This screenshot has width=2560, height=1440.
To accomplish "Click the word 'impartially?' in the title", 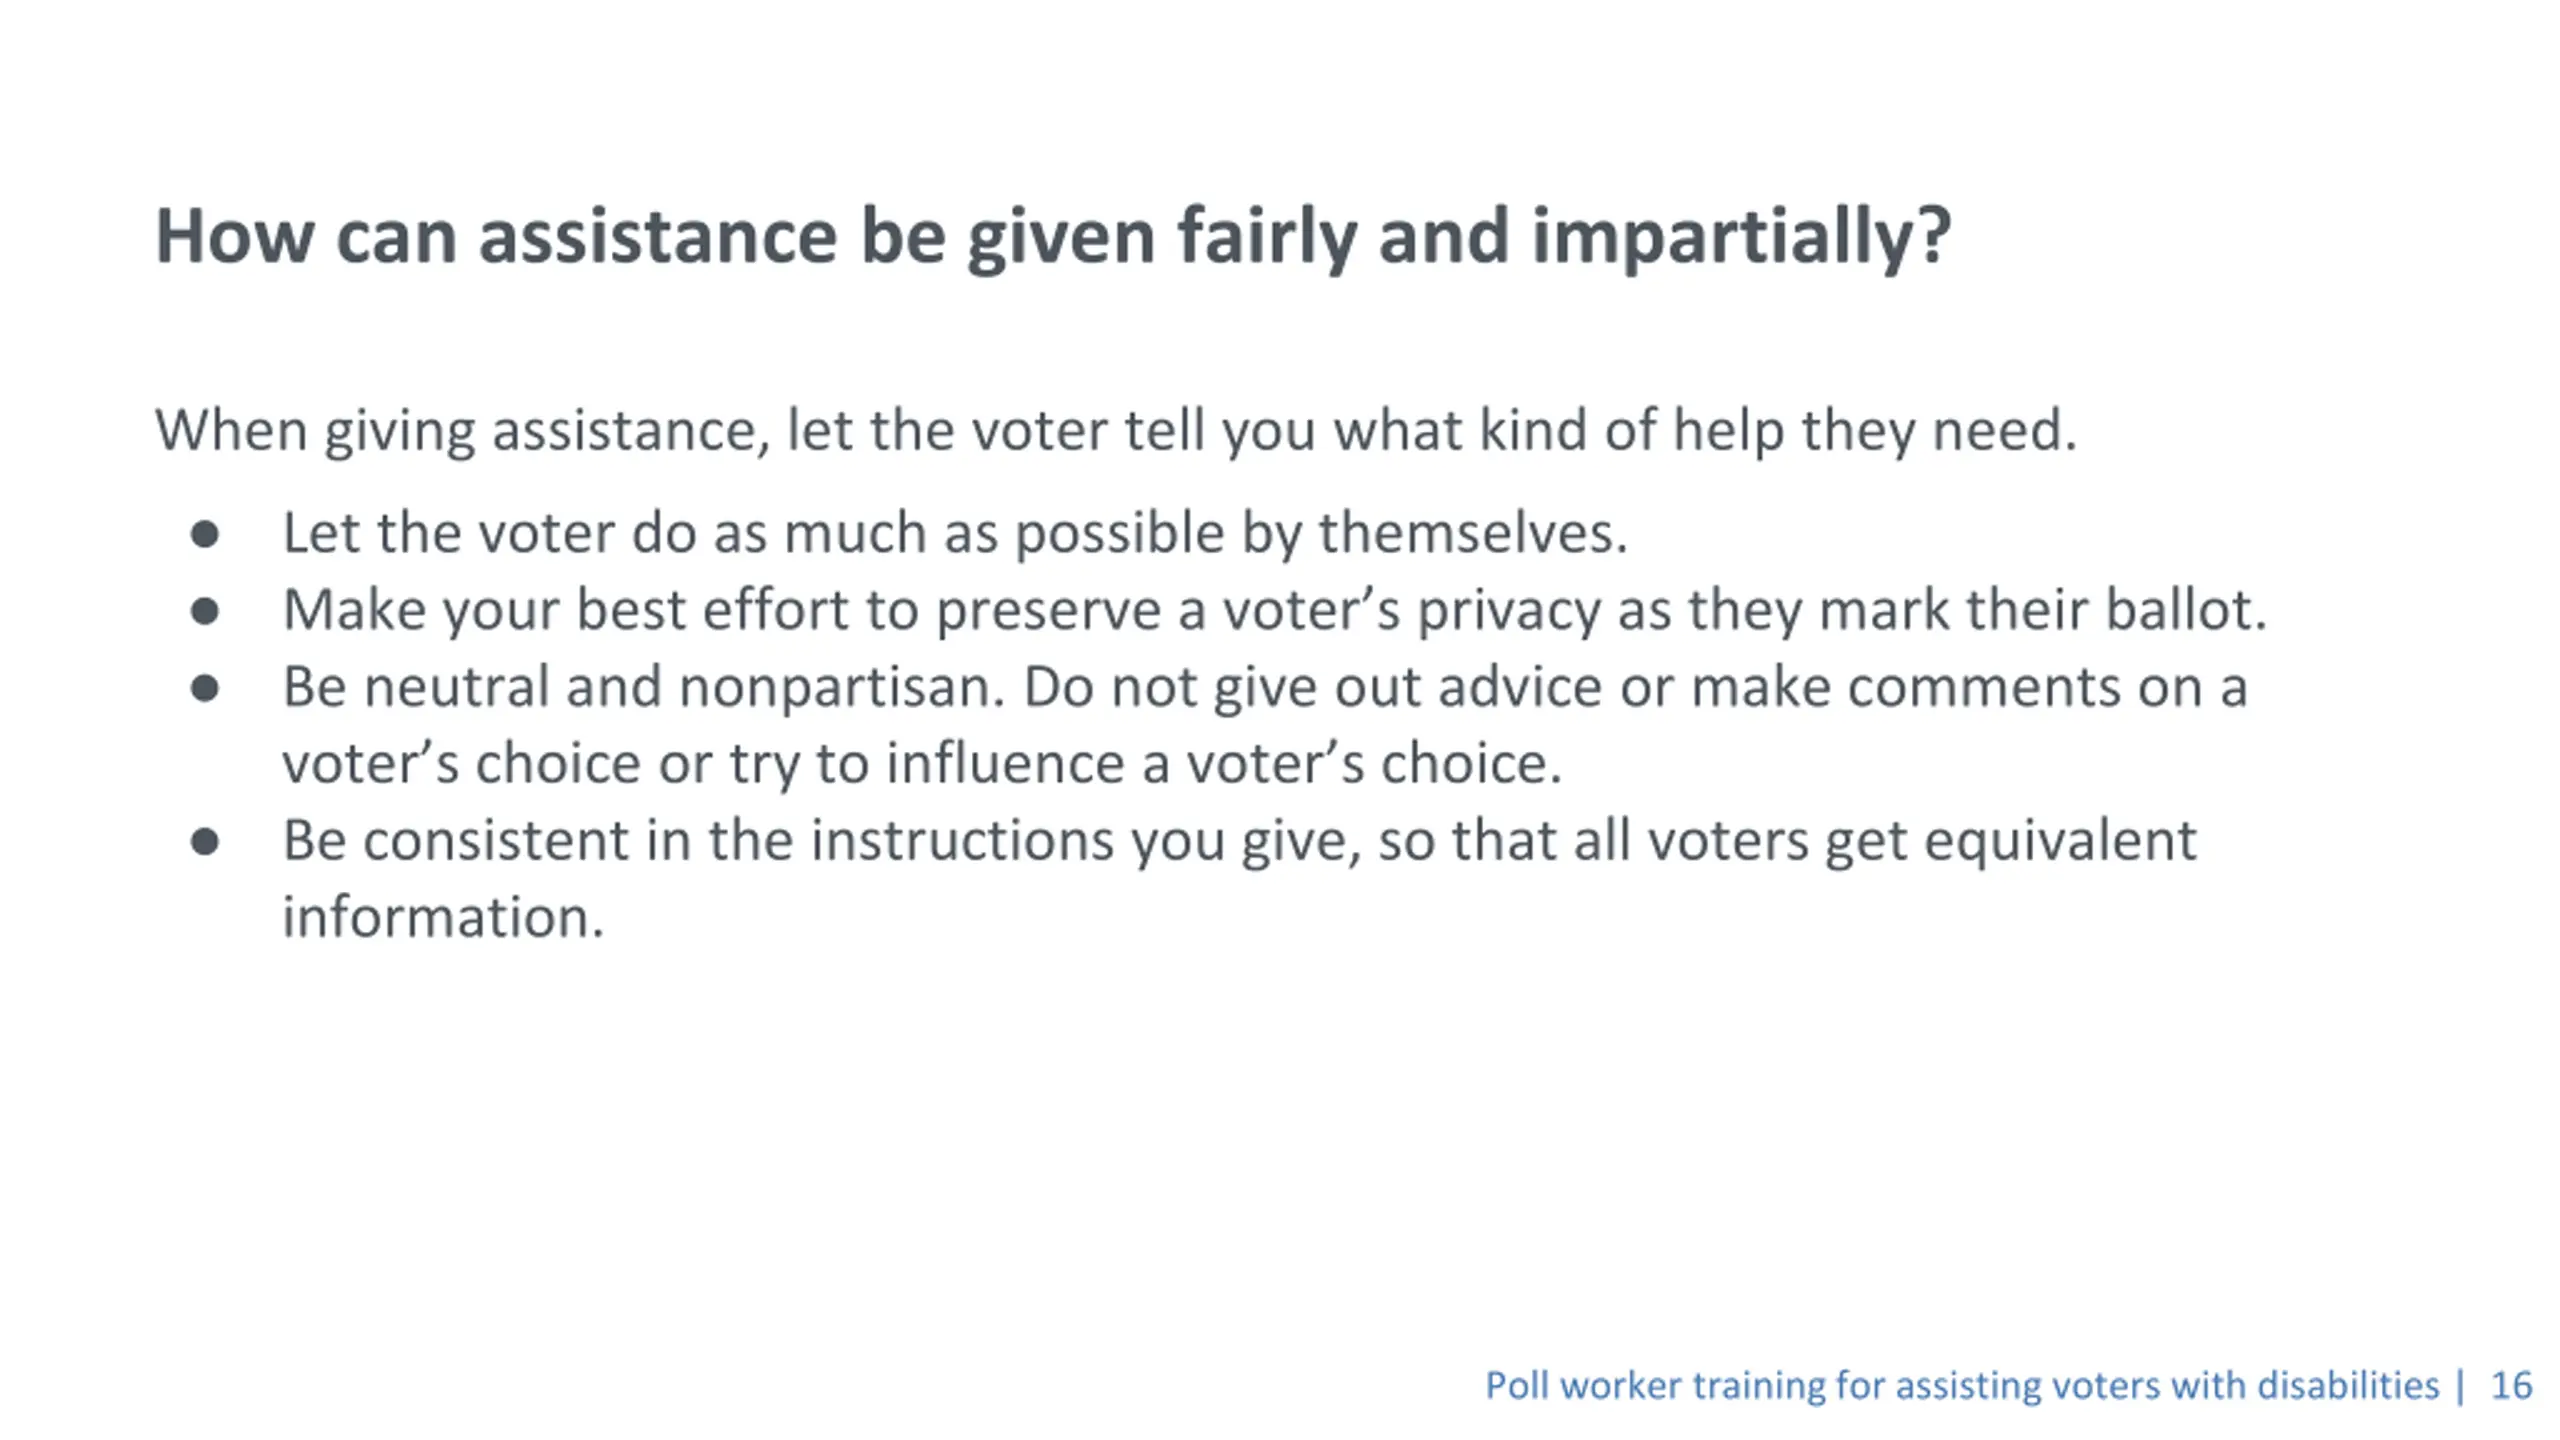I will (1741, 238).
